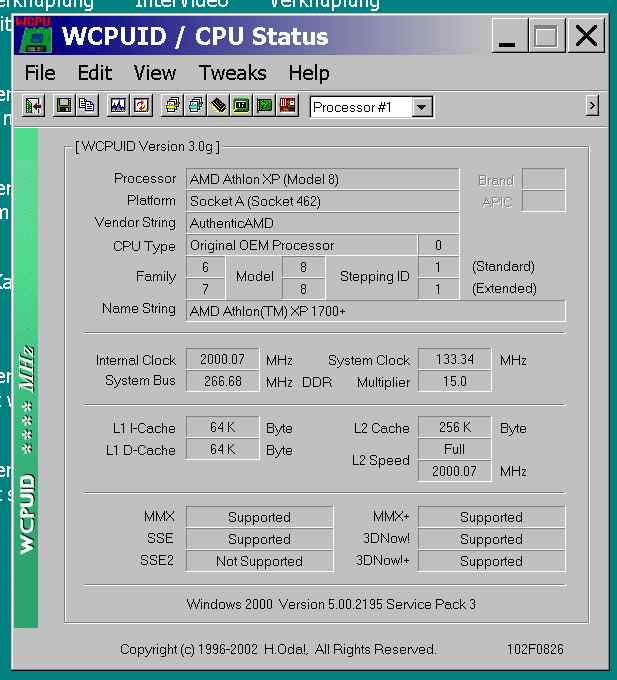
Task: Click Multiplier value 15.0
Action: 454,381
